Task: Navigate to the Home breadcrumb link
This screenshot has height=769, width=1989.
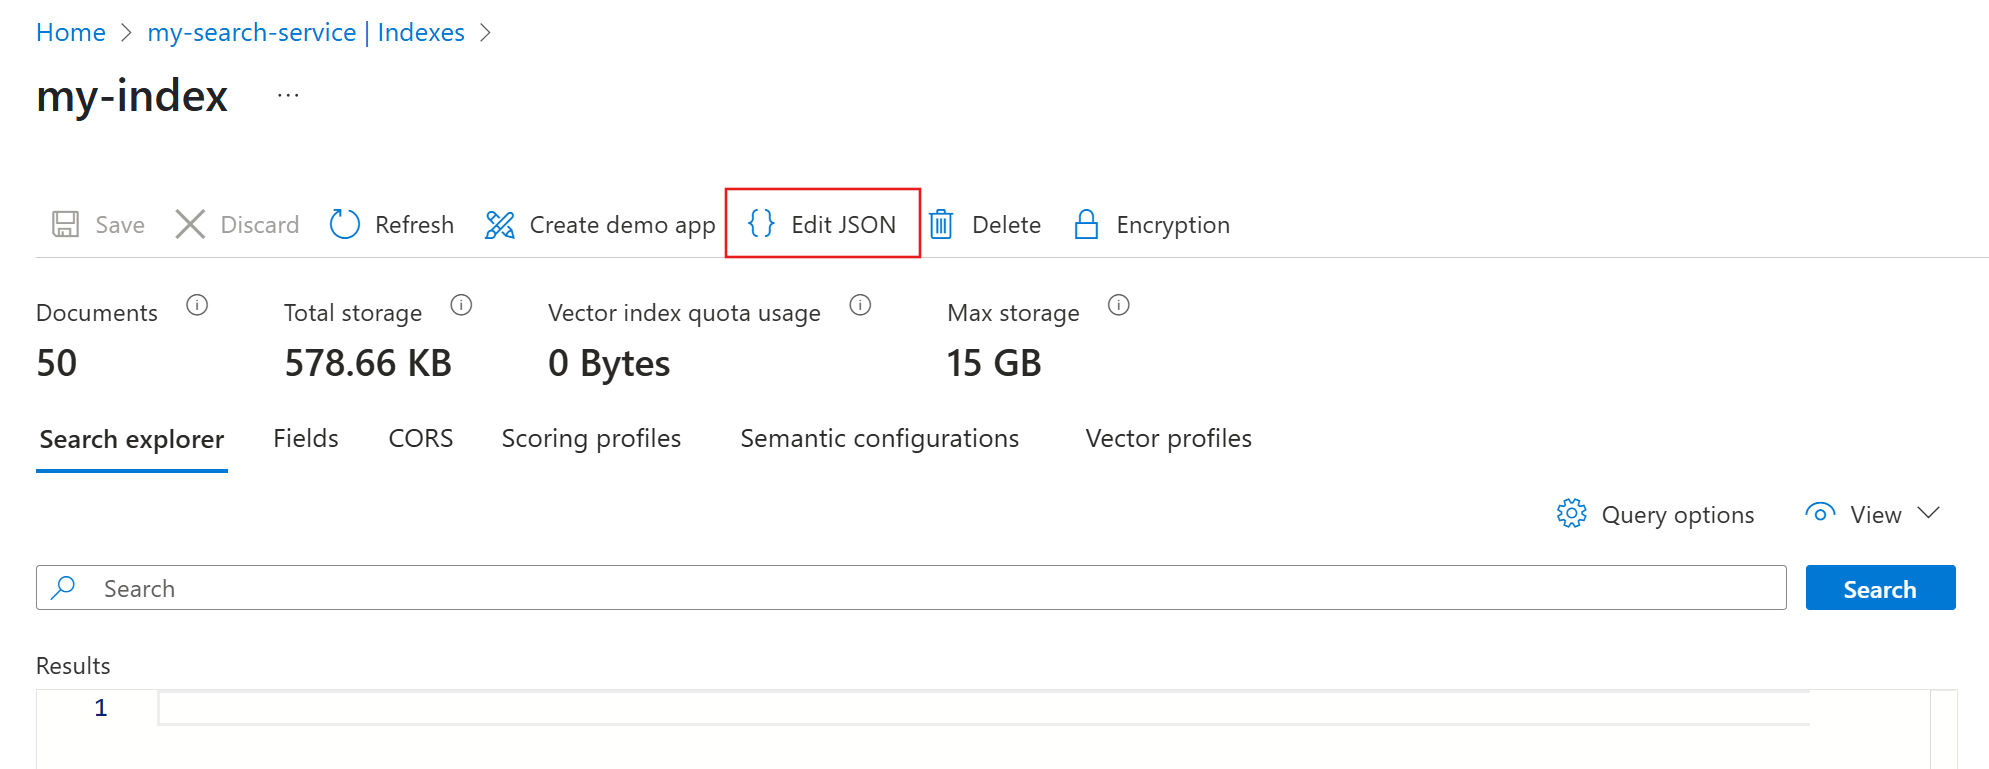Action: pos(71,32)
